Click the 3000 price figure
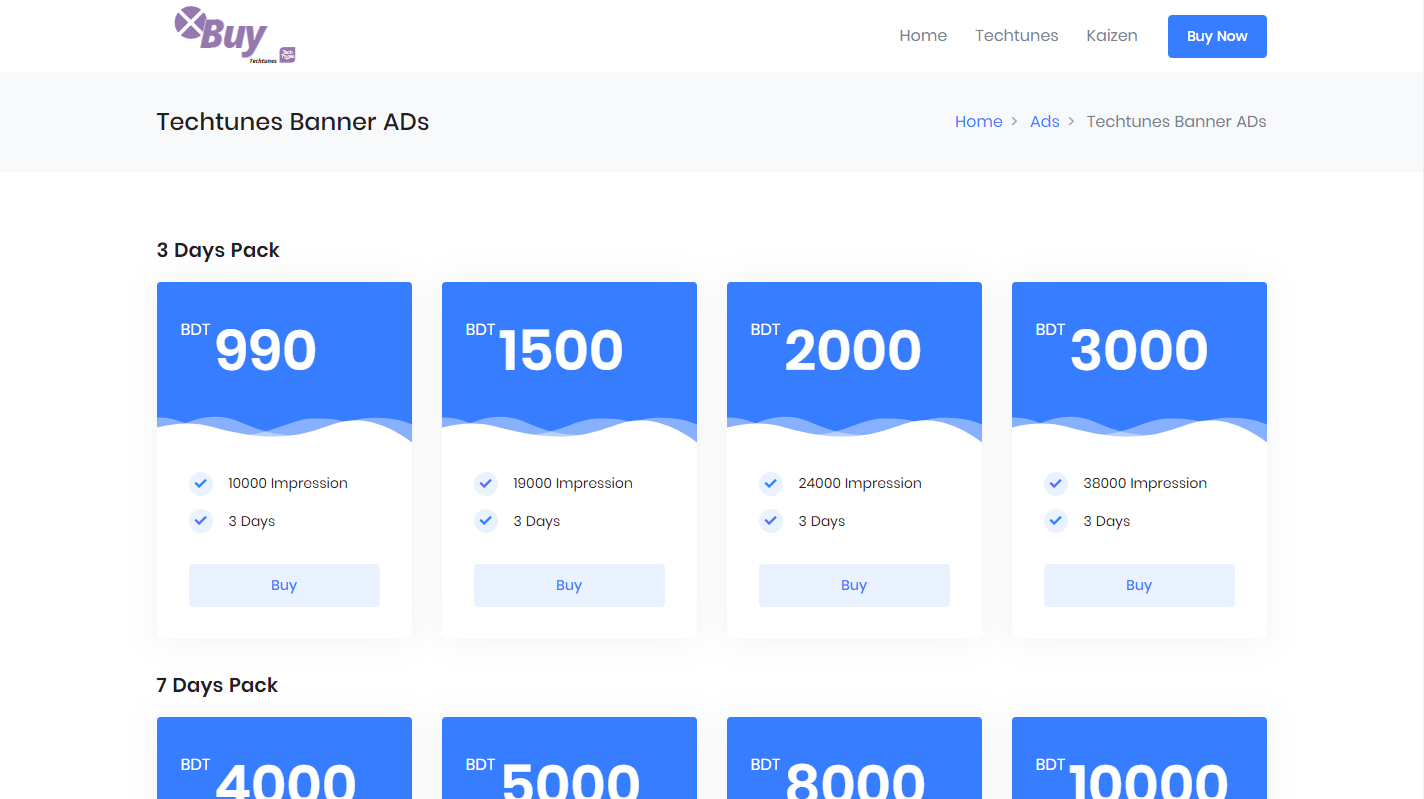Screen dimensions: 1424x799 [1139, 350]
